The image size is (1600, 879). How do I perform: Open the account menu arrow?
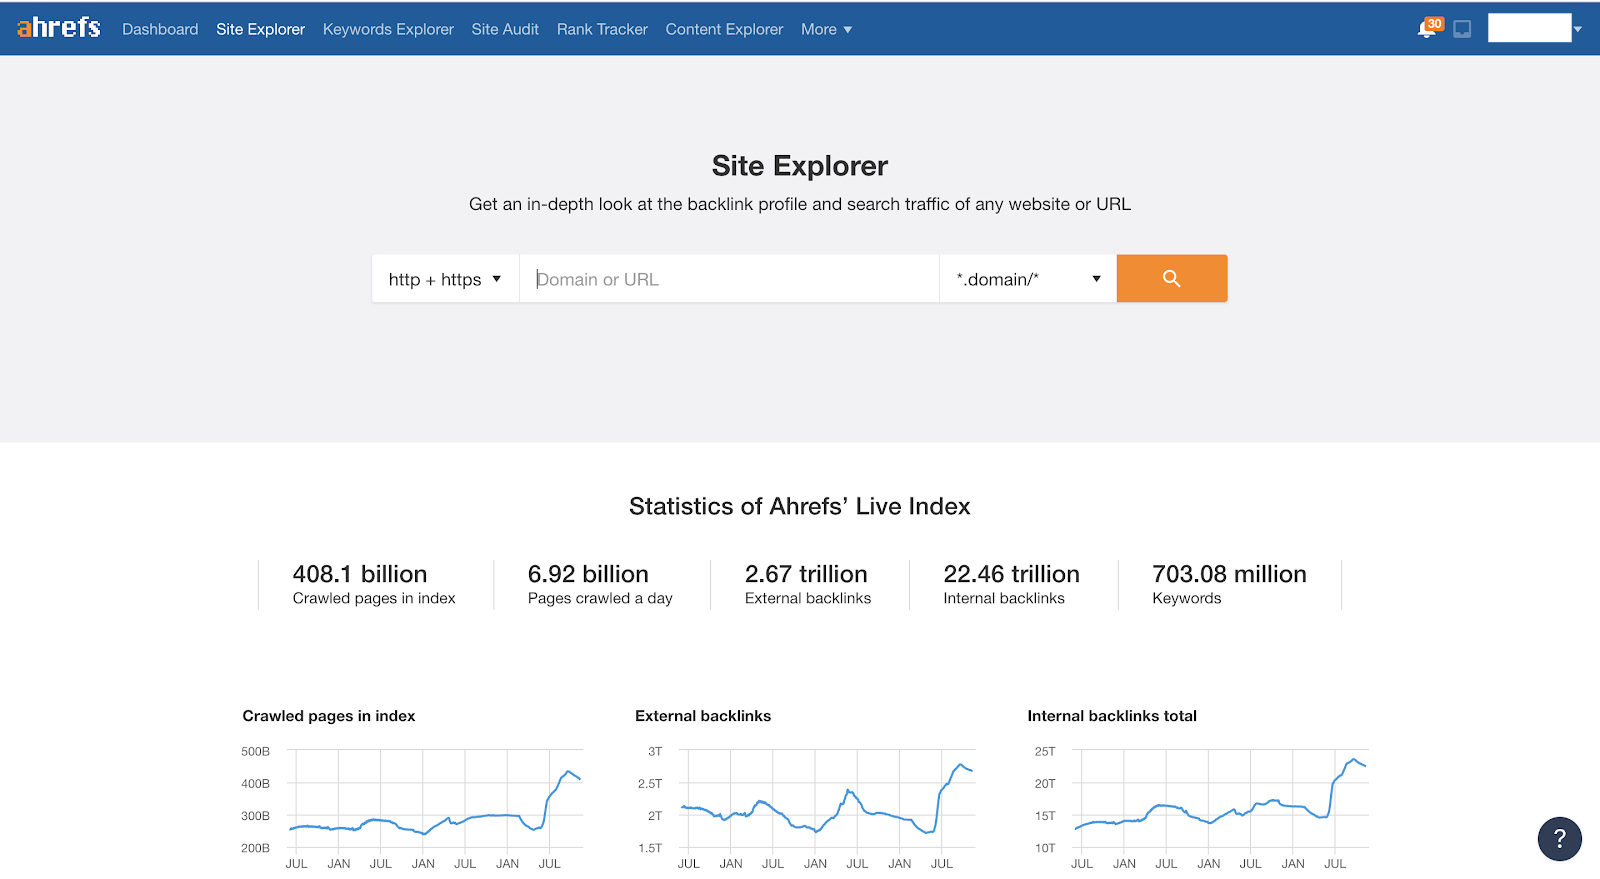(1578, 29)
